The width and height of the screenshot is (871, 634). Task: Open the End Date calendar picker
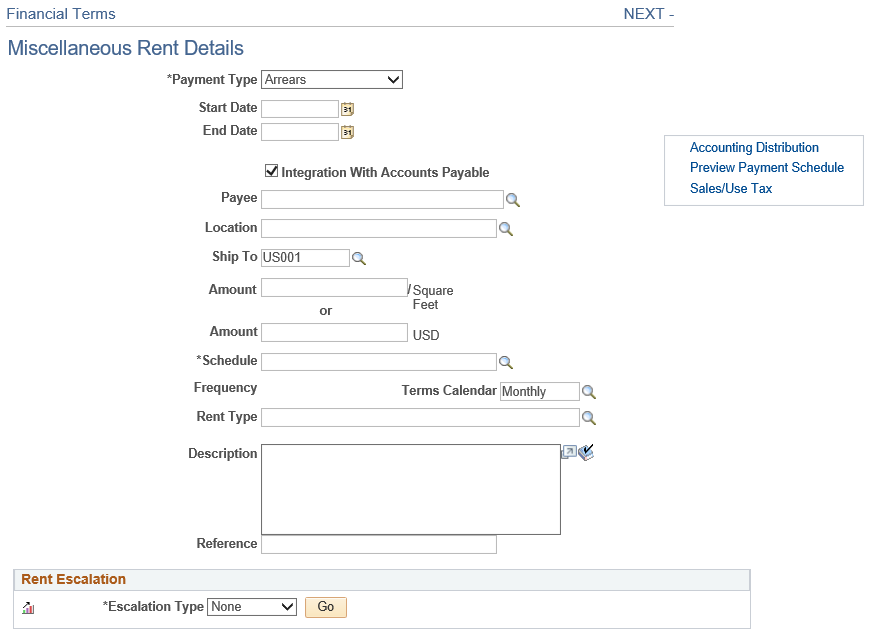point(347,131)
